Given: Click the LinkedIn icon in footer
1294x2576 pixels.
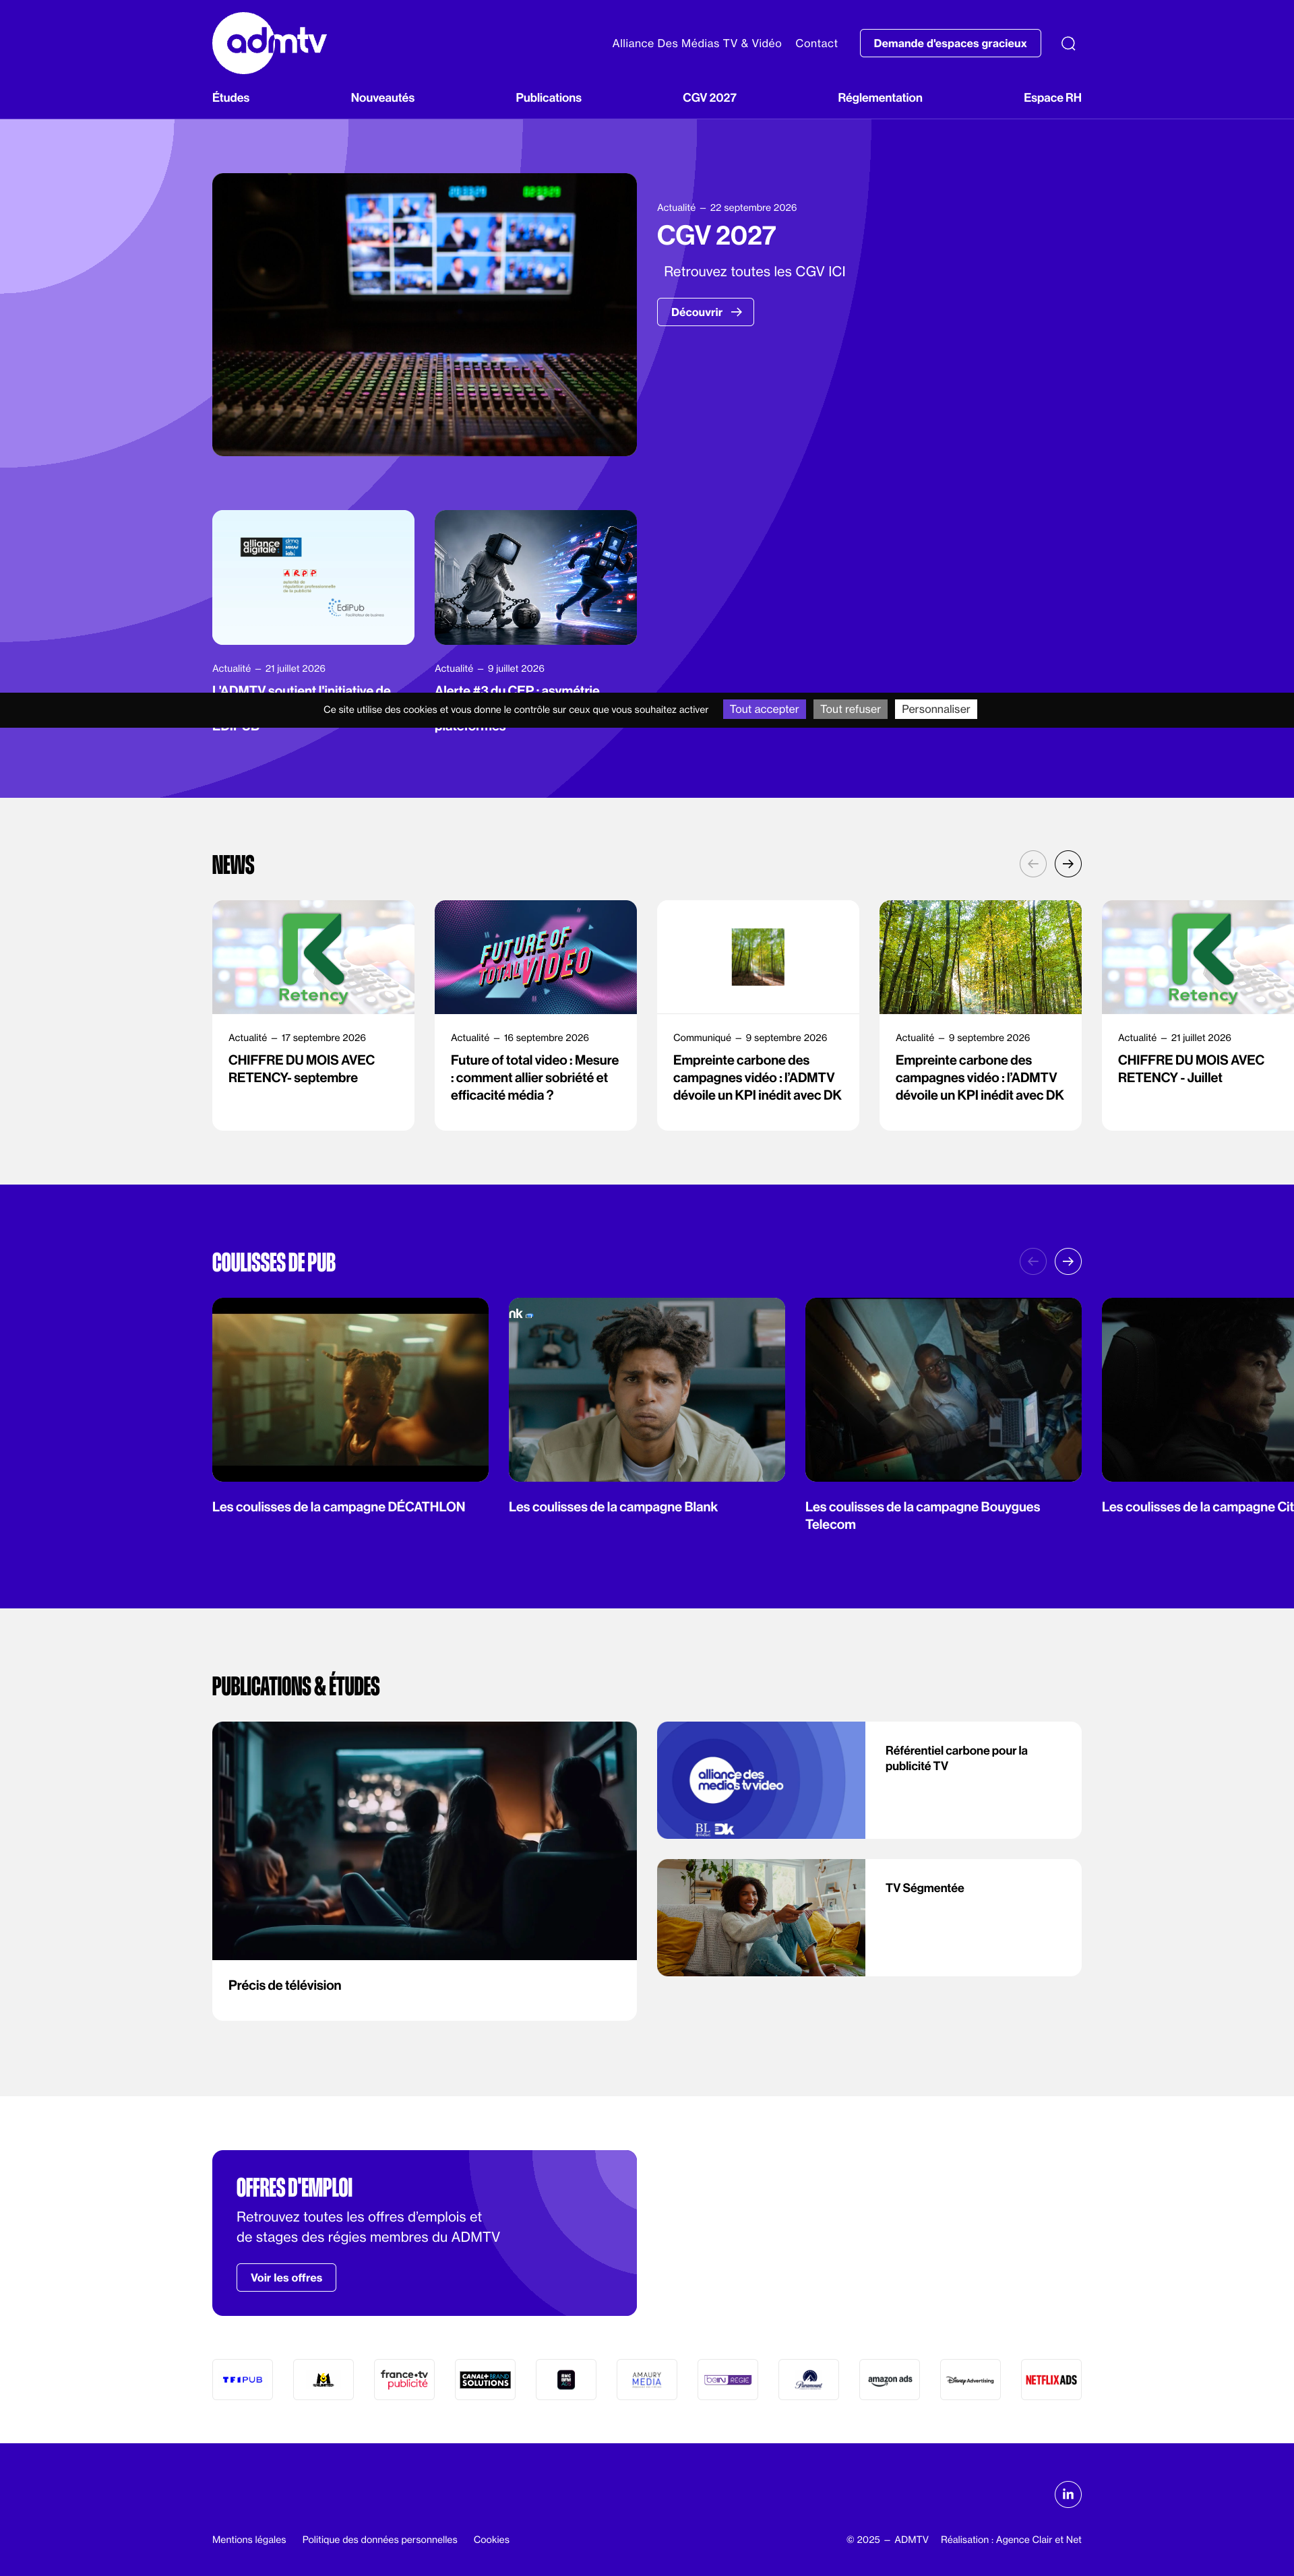Looking at the screenshot, I should [x=1068, y=2494].
